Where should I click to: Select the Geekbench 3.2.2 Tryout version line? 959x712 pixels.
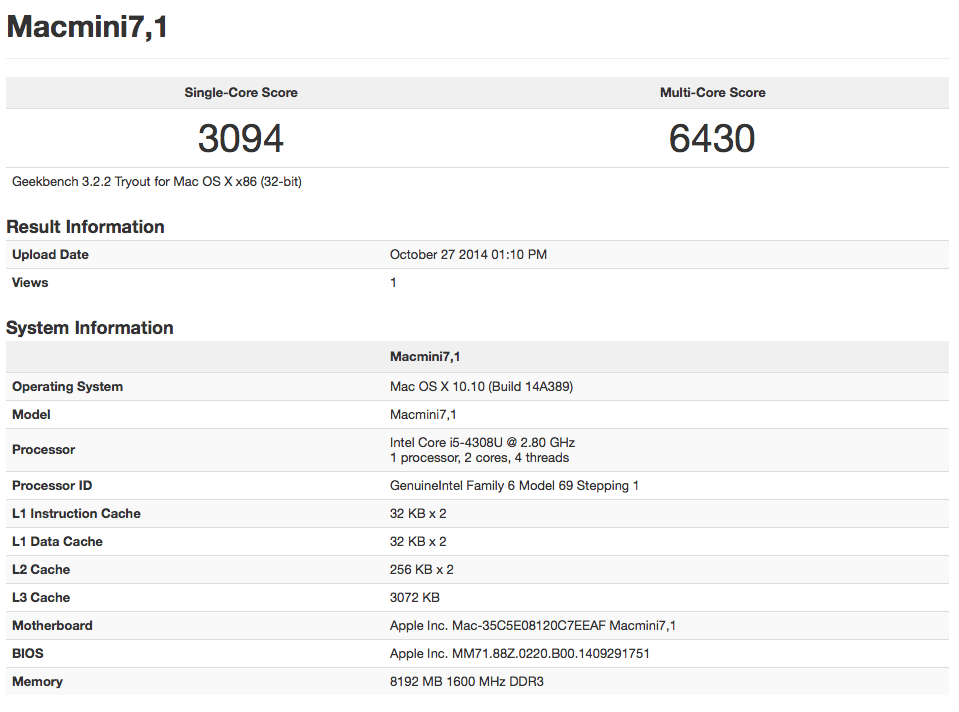pos(157,182)
